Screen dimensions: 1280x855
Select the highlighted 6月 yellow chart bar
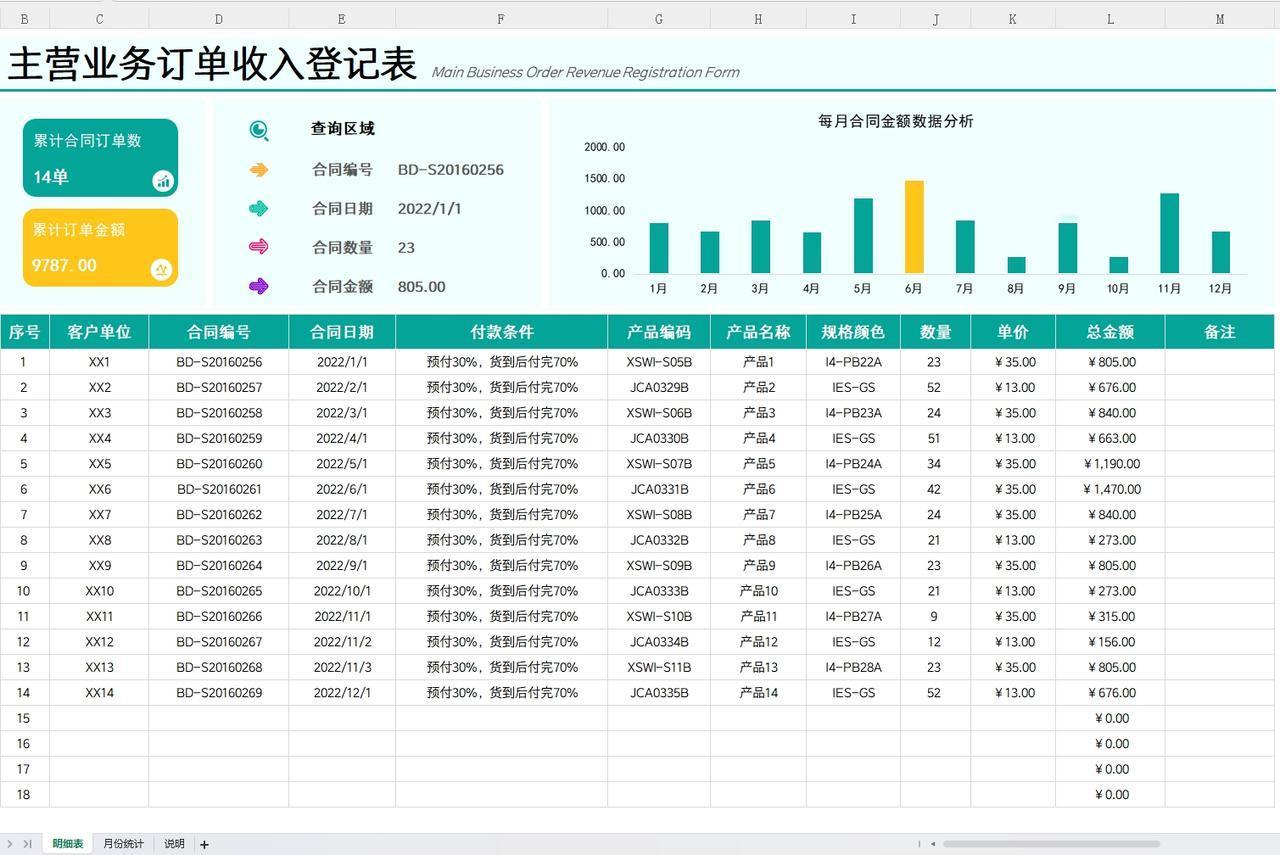click(914, 227)
